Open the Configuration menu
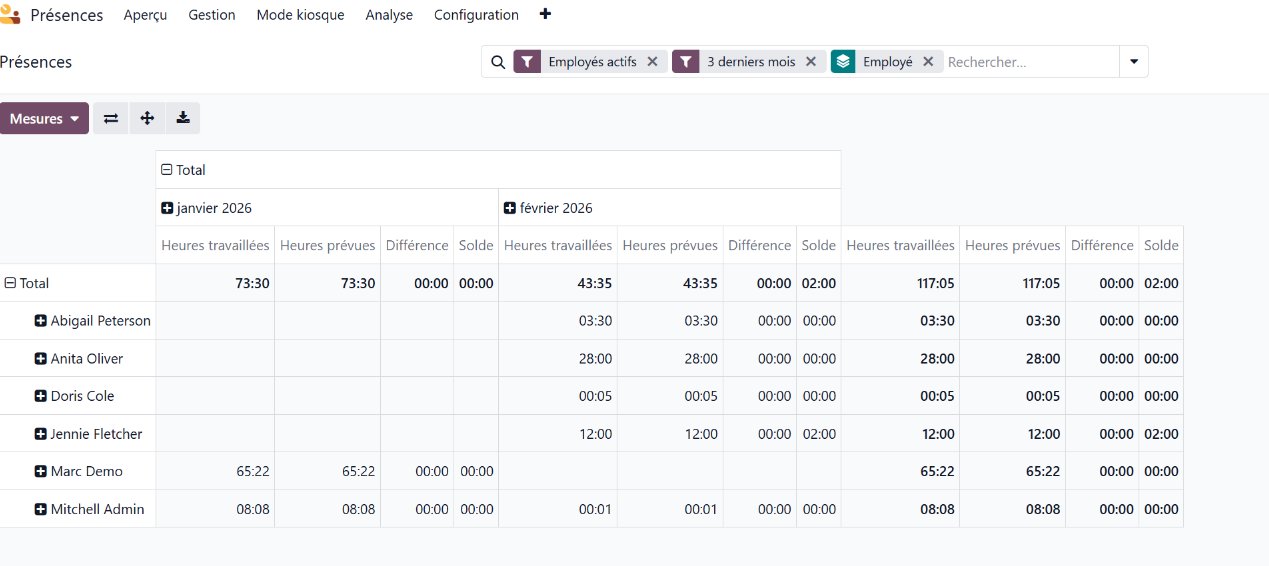This screenshot has height=566, width=1269. [476, 15]
